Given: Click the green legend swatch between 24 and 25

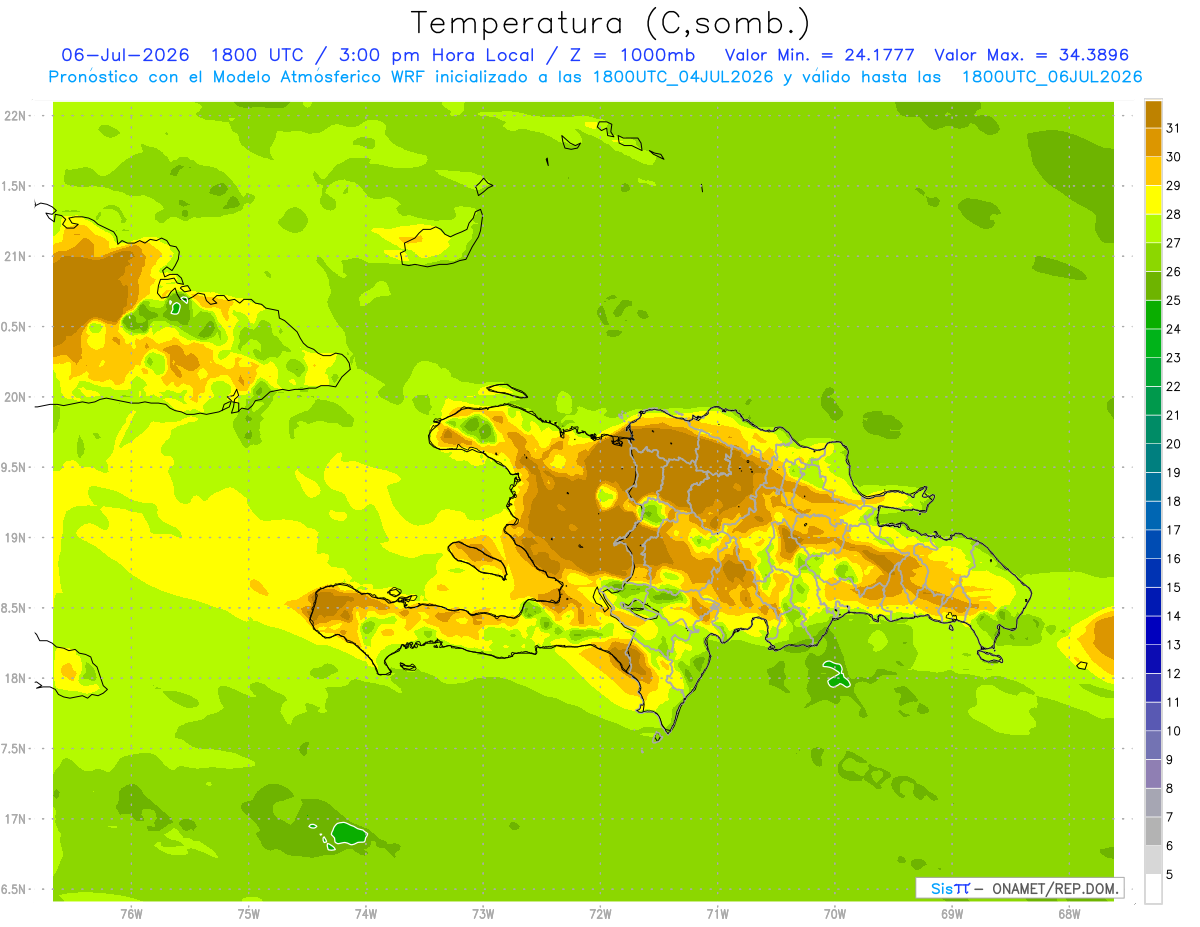Looking at the screenshot, I should 1153,314.
